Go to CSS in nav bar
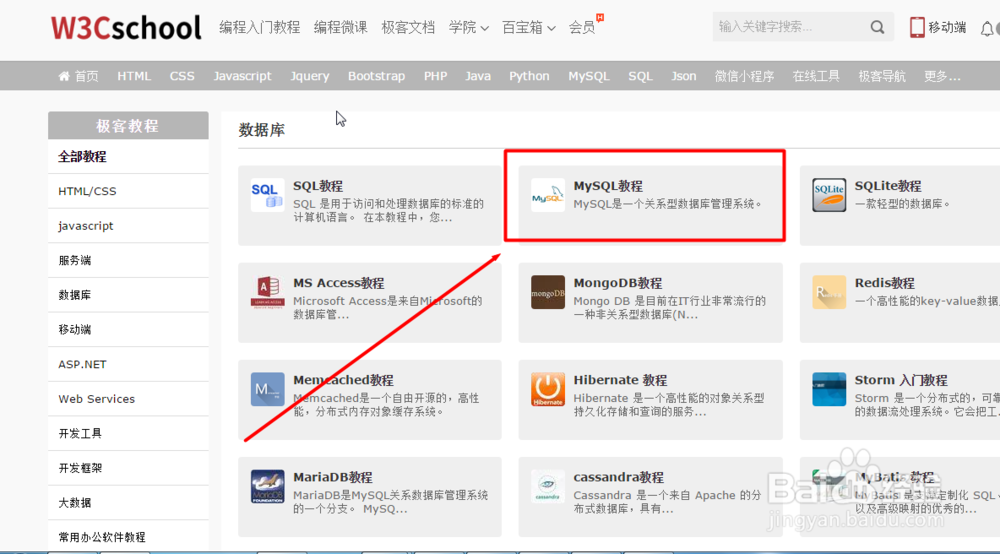The width and height of the screenshot is (1000, 554). point(182,76)
